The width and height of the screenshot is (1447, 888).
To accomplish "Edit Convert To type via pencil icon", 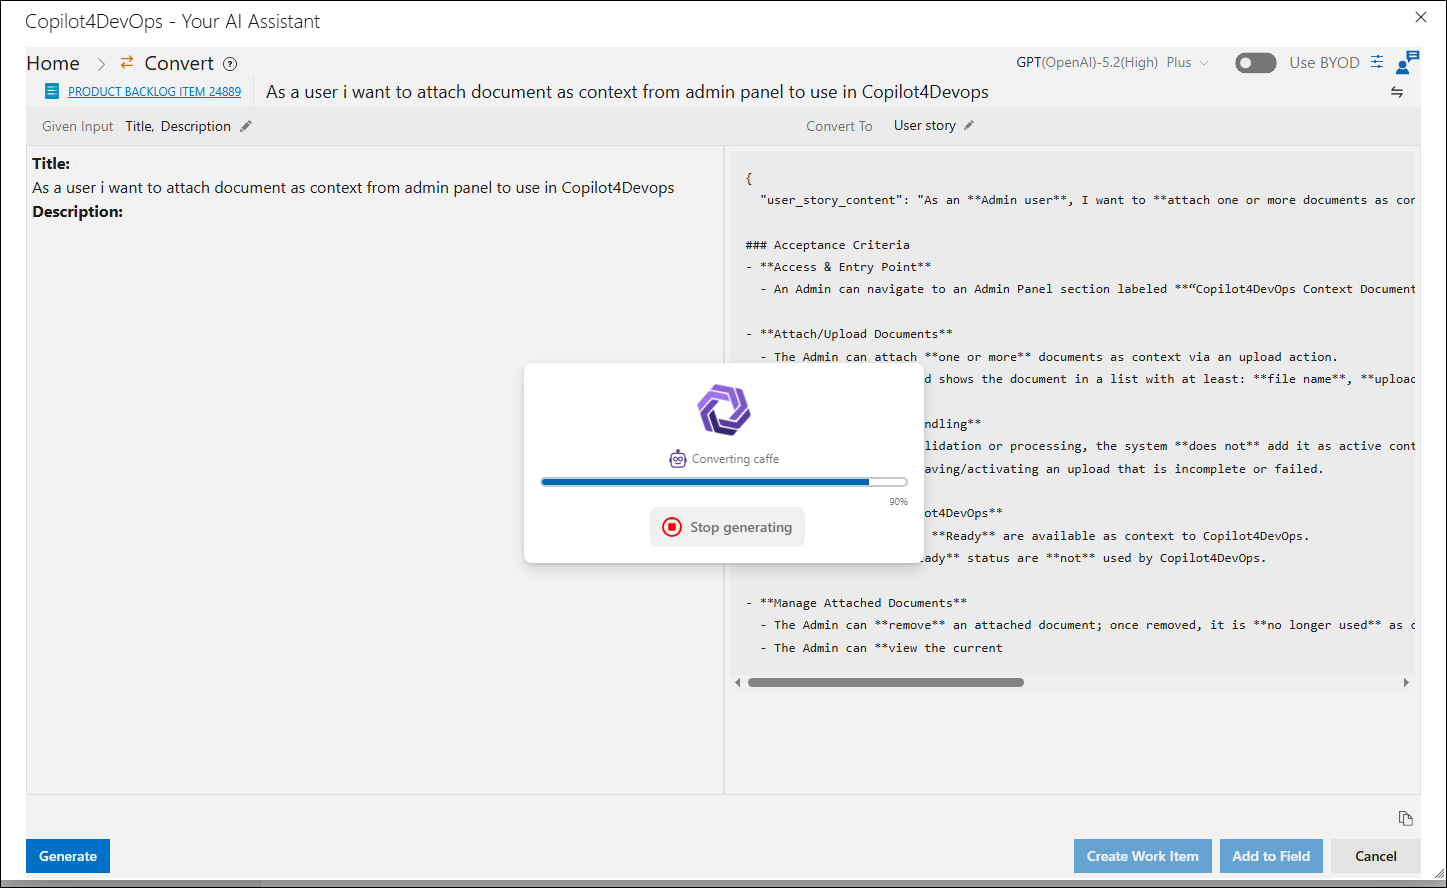I will (968, 125).
